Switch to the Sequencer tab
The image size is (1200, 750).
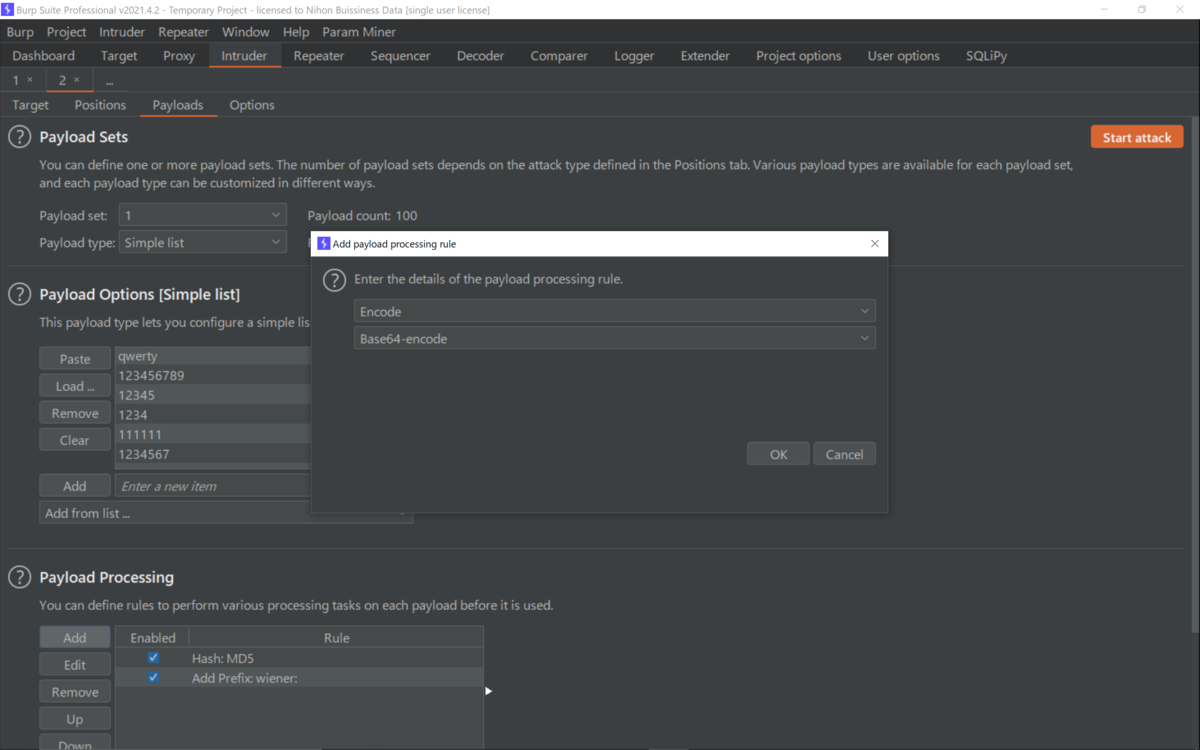point(400,56)
